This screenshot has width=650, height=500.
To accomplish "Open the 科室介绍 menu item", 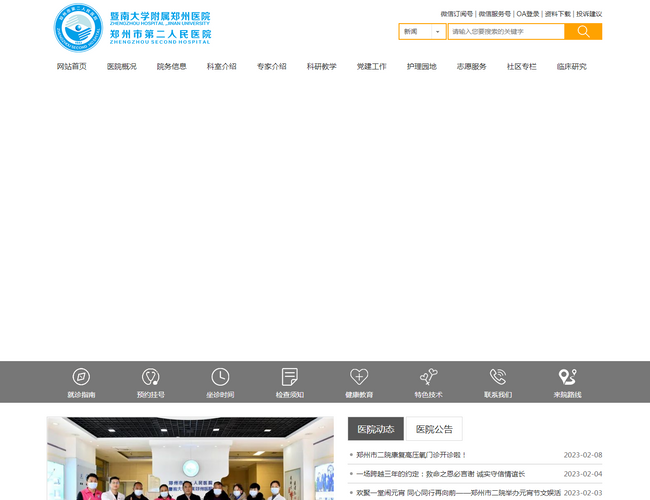I will (222, 66).
